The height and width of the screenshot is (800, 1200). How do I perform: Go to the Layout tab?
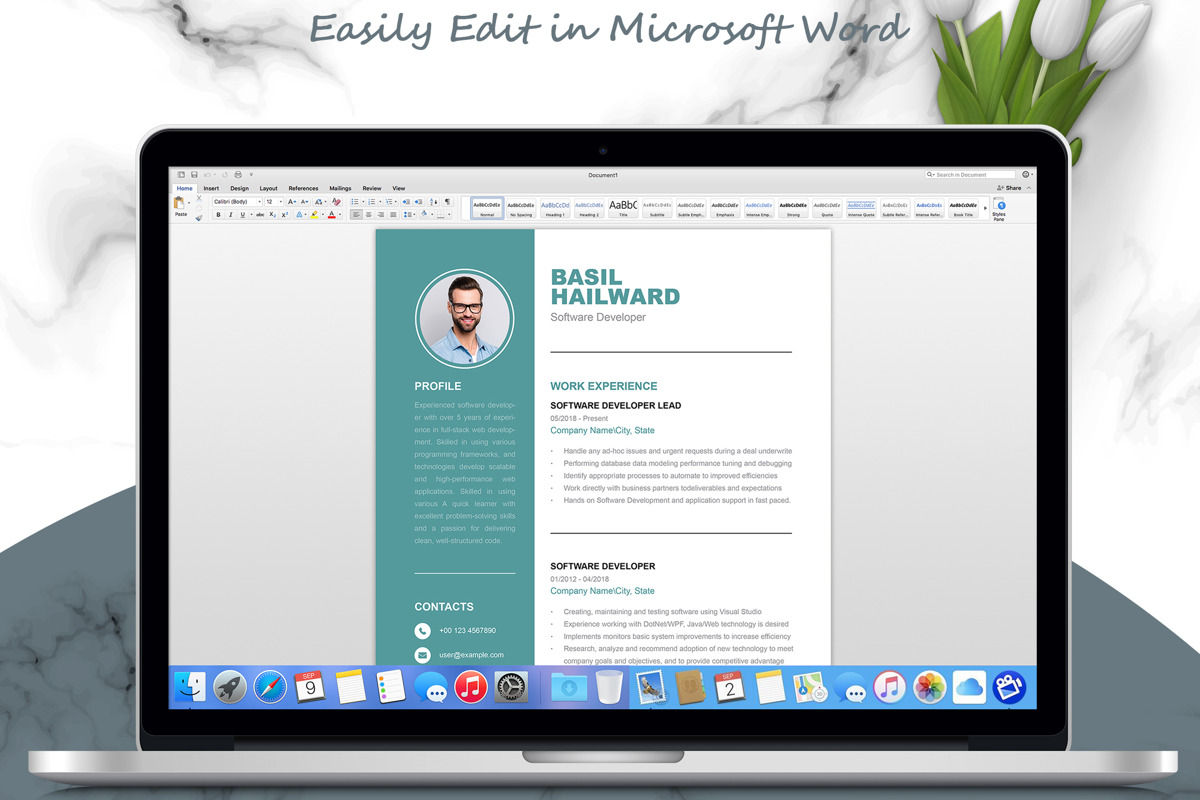click(269, 188)
